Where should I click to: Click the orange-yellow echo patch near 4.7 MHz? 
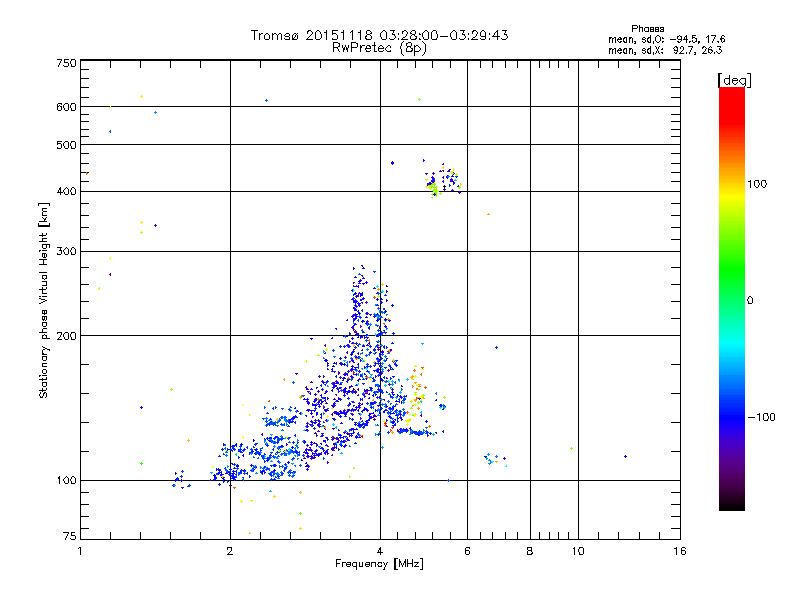[416, 395]
